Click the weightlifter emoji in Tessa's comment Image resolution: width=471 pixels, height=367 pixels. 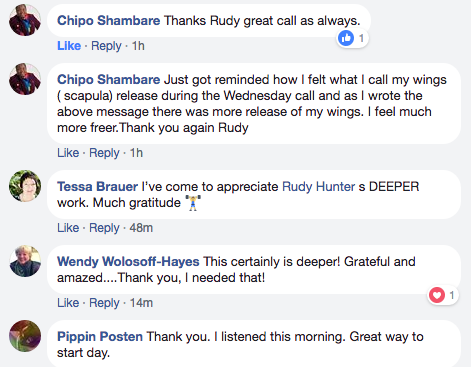193,203
